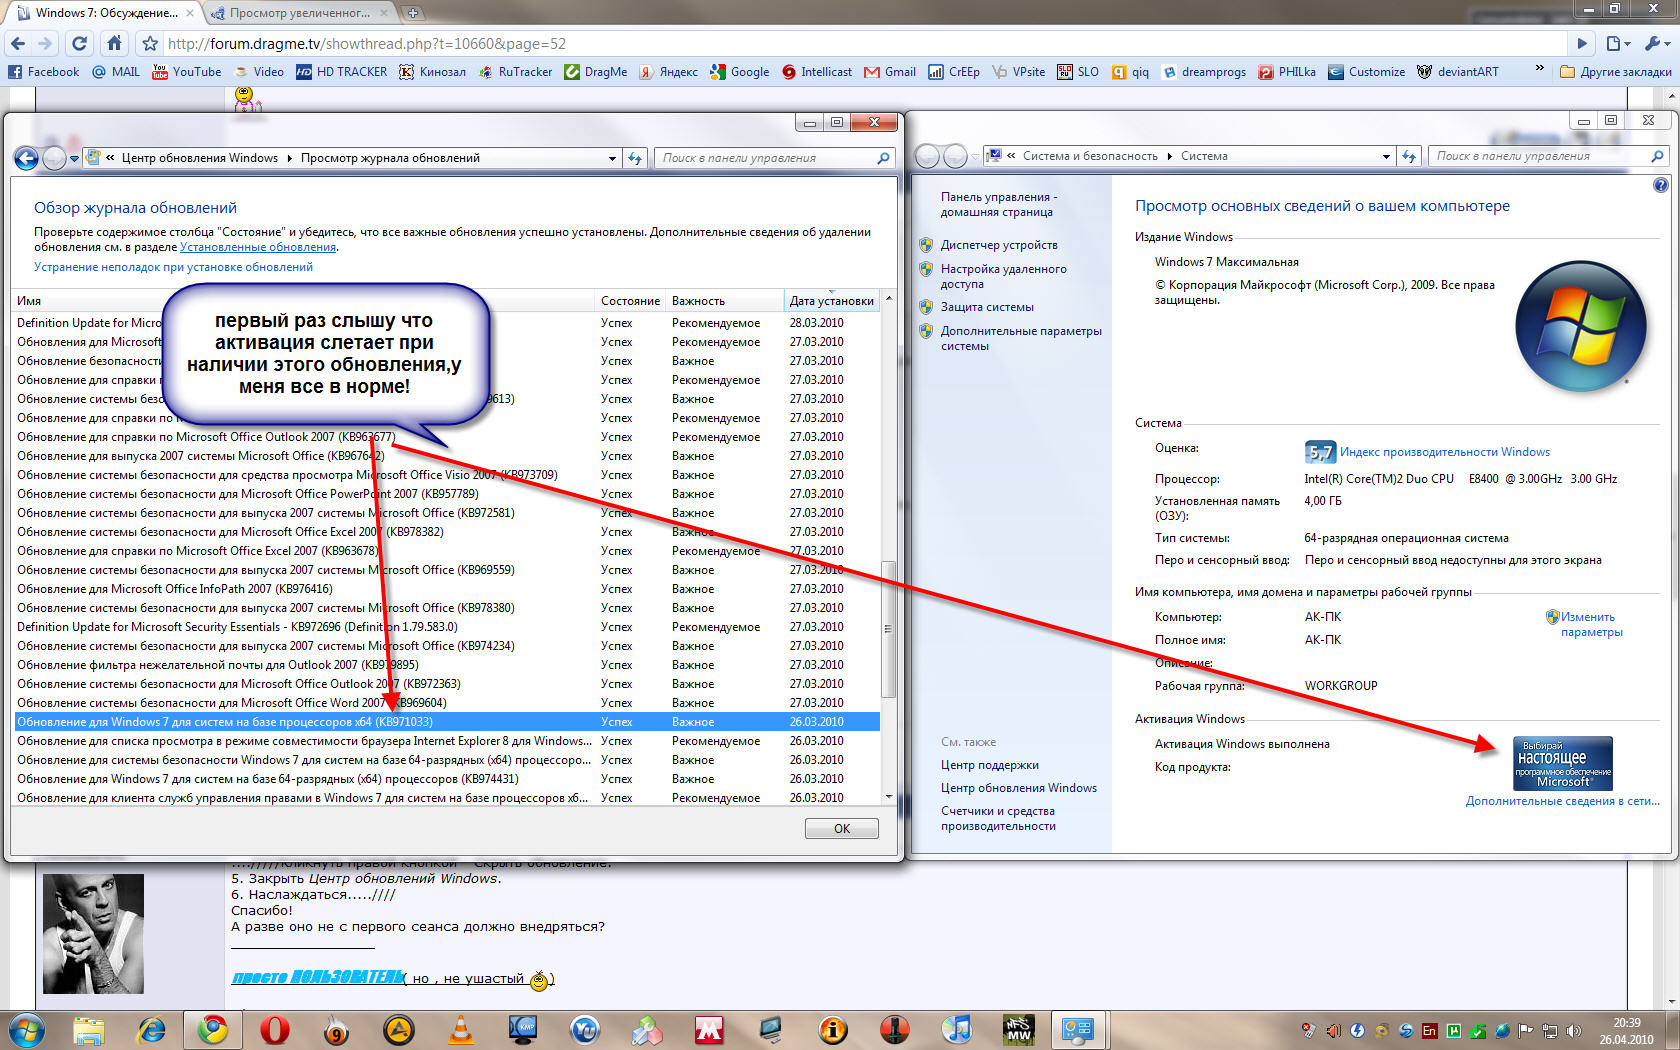The width and height of the screenshot is (1680, 1050).
Task: Open the Need for Speed MW taskbar icon
Action: (1019, 1029)
